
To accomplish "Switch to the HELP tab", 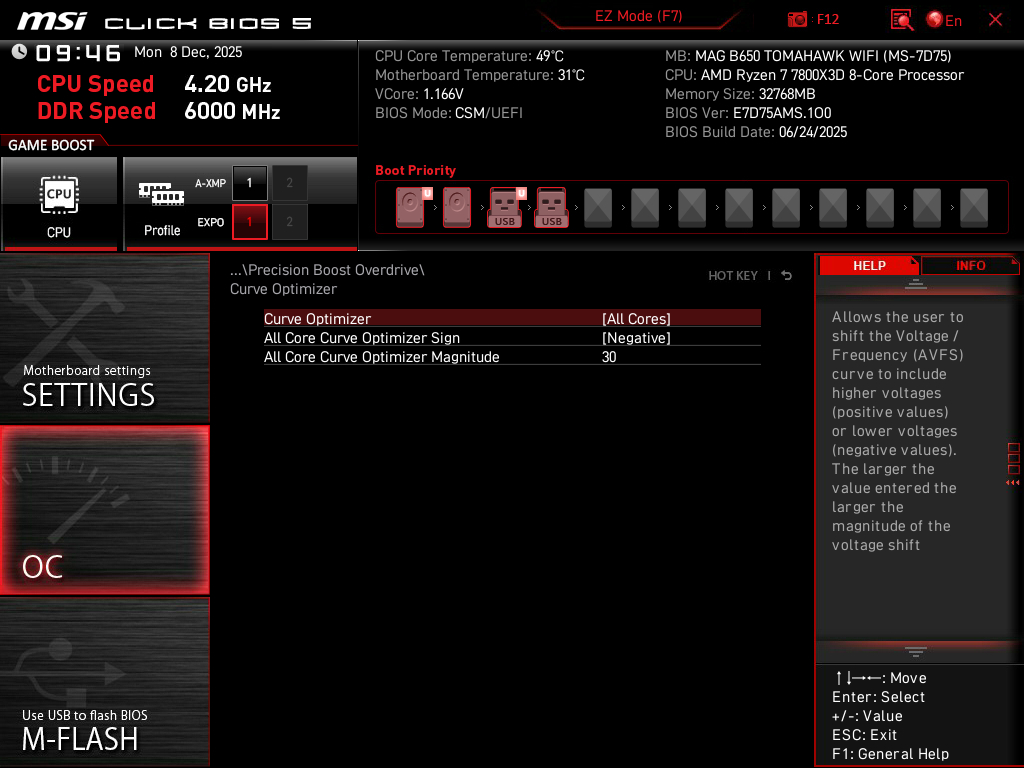I will click(x=869, y=265).
